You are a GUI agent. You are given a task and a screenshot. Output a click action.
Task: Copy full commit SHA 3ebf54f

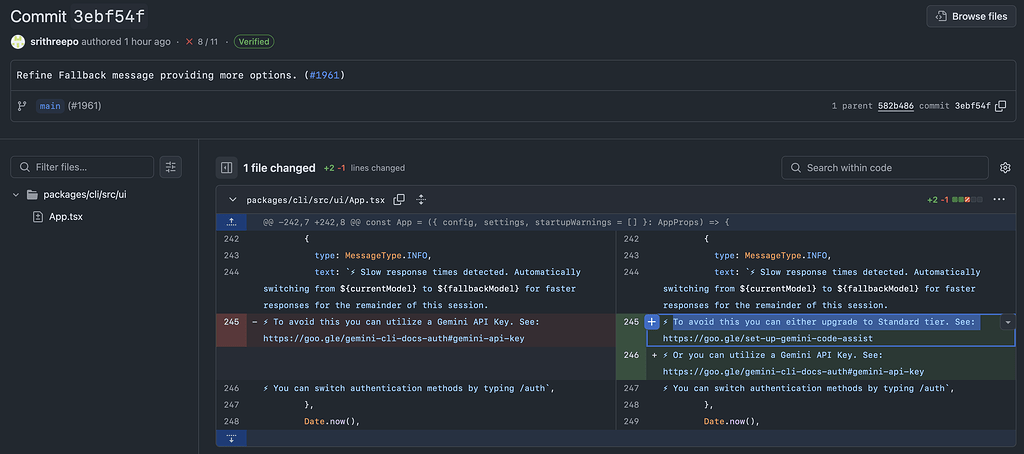tap(1000, 106)
